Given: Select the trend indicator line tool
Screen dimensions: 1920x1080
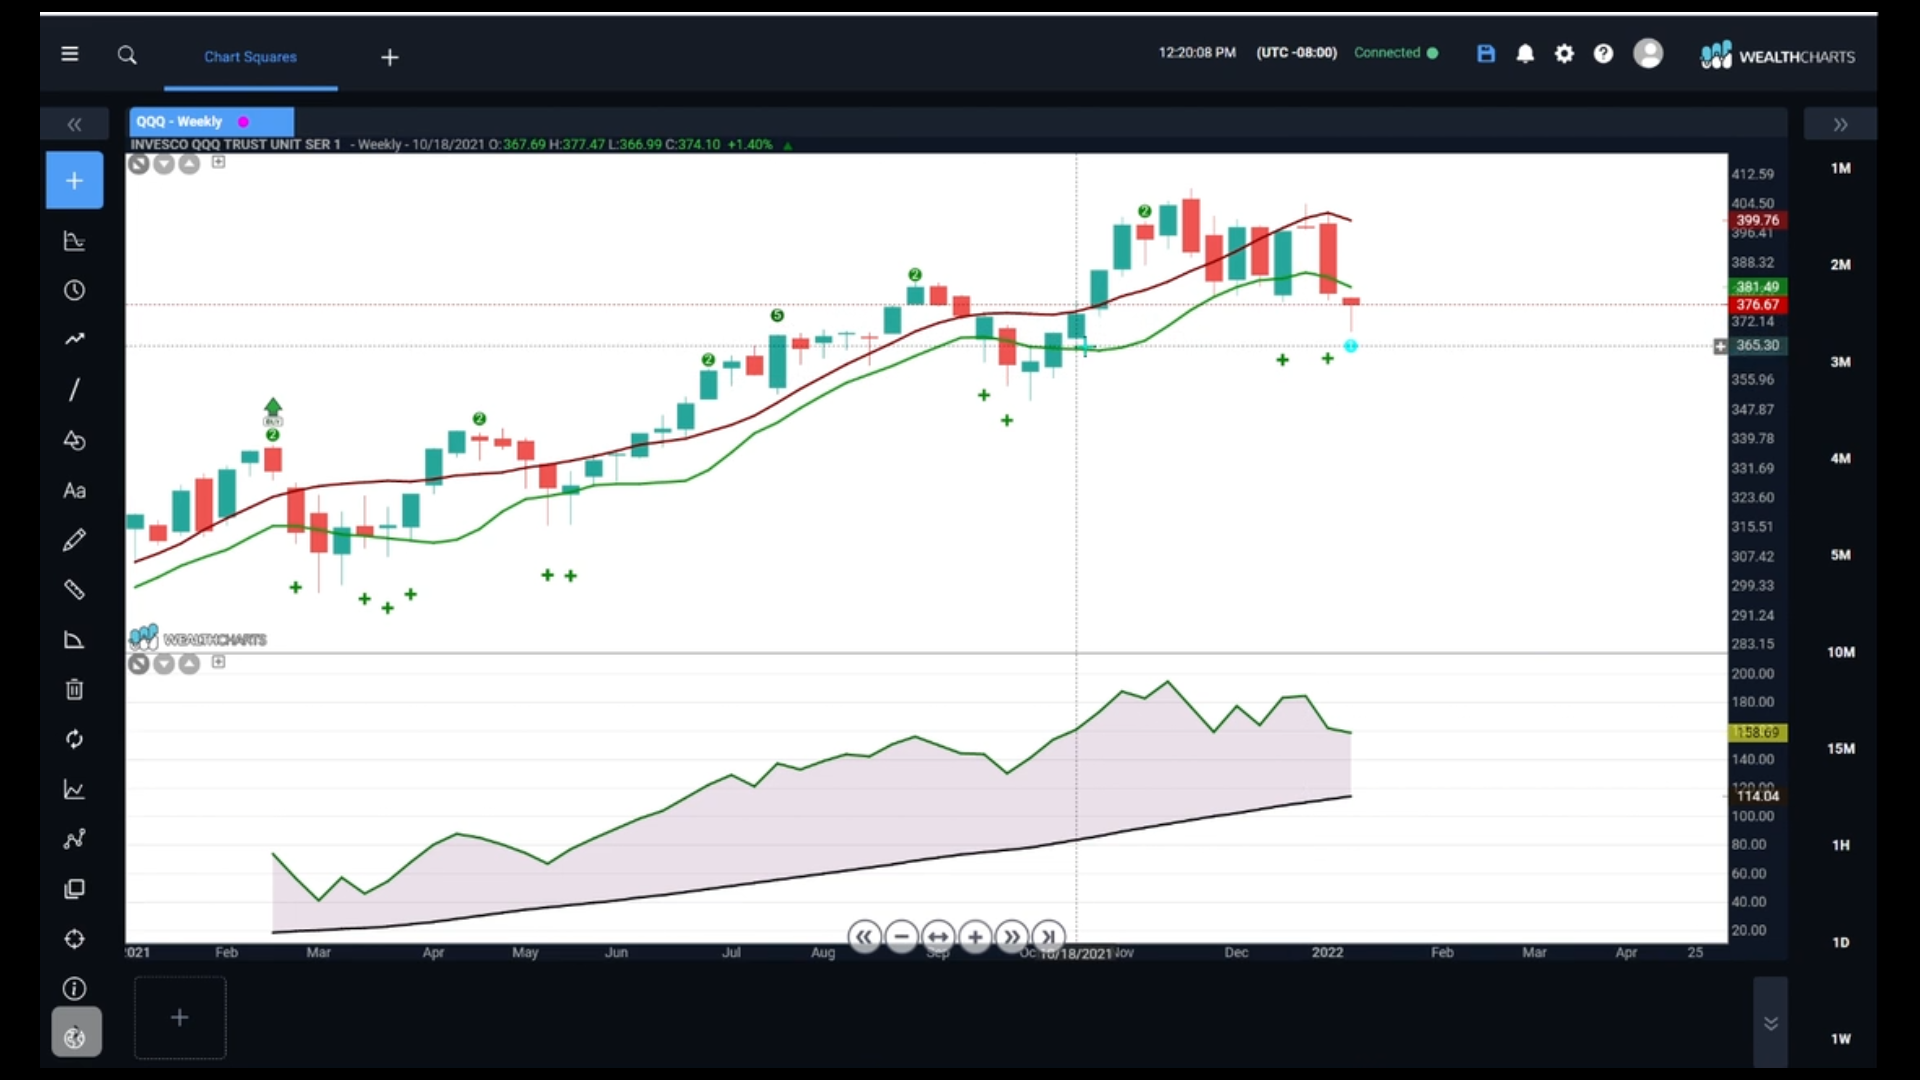Looking at the screenshot, I should (x=74, y=340).
